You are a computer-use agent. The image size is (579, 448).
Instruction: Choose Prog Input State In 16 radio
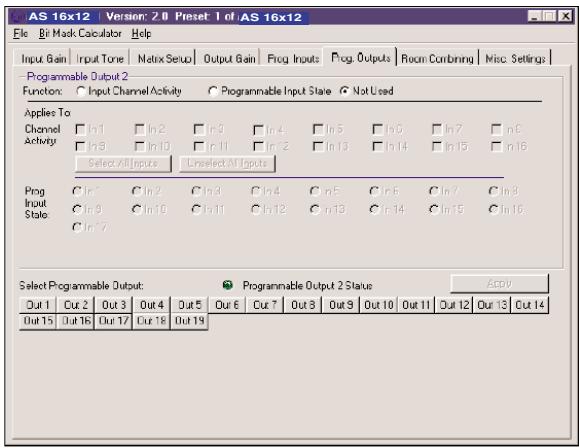[x=494, y=209]
